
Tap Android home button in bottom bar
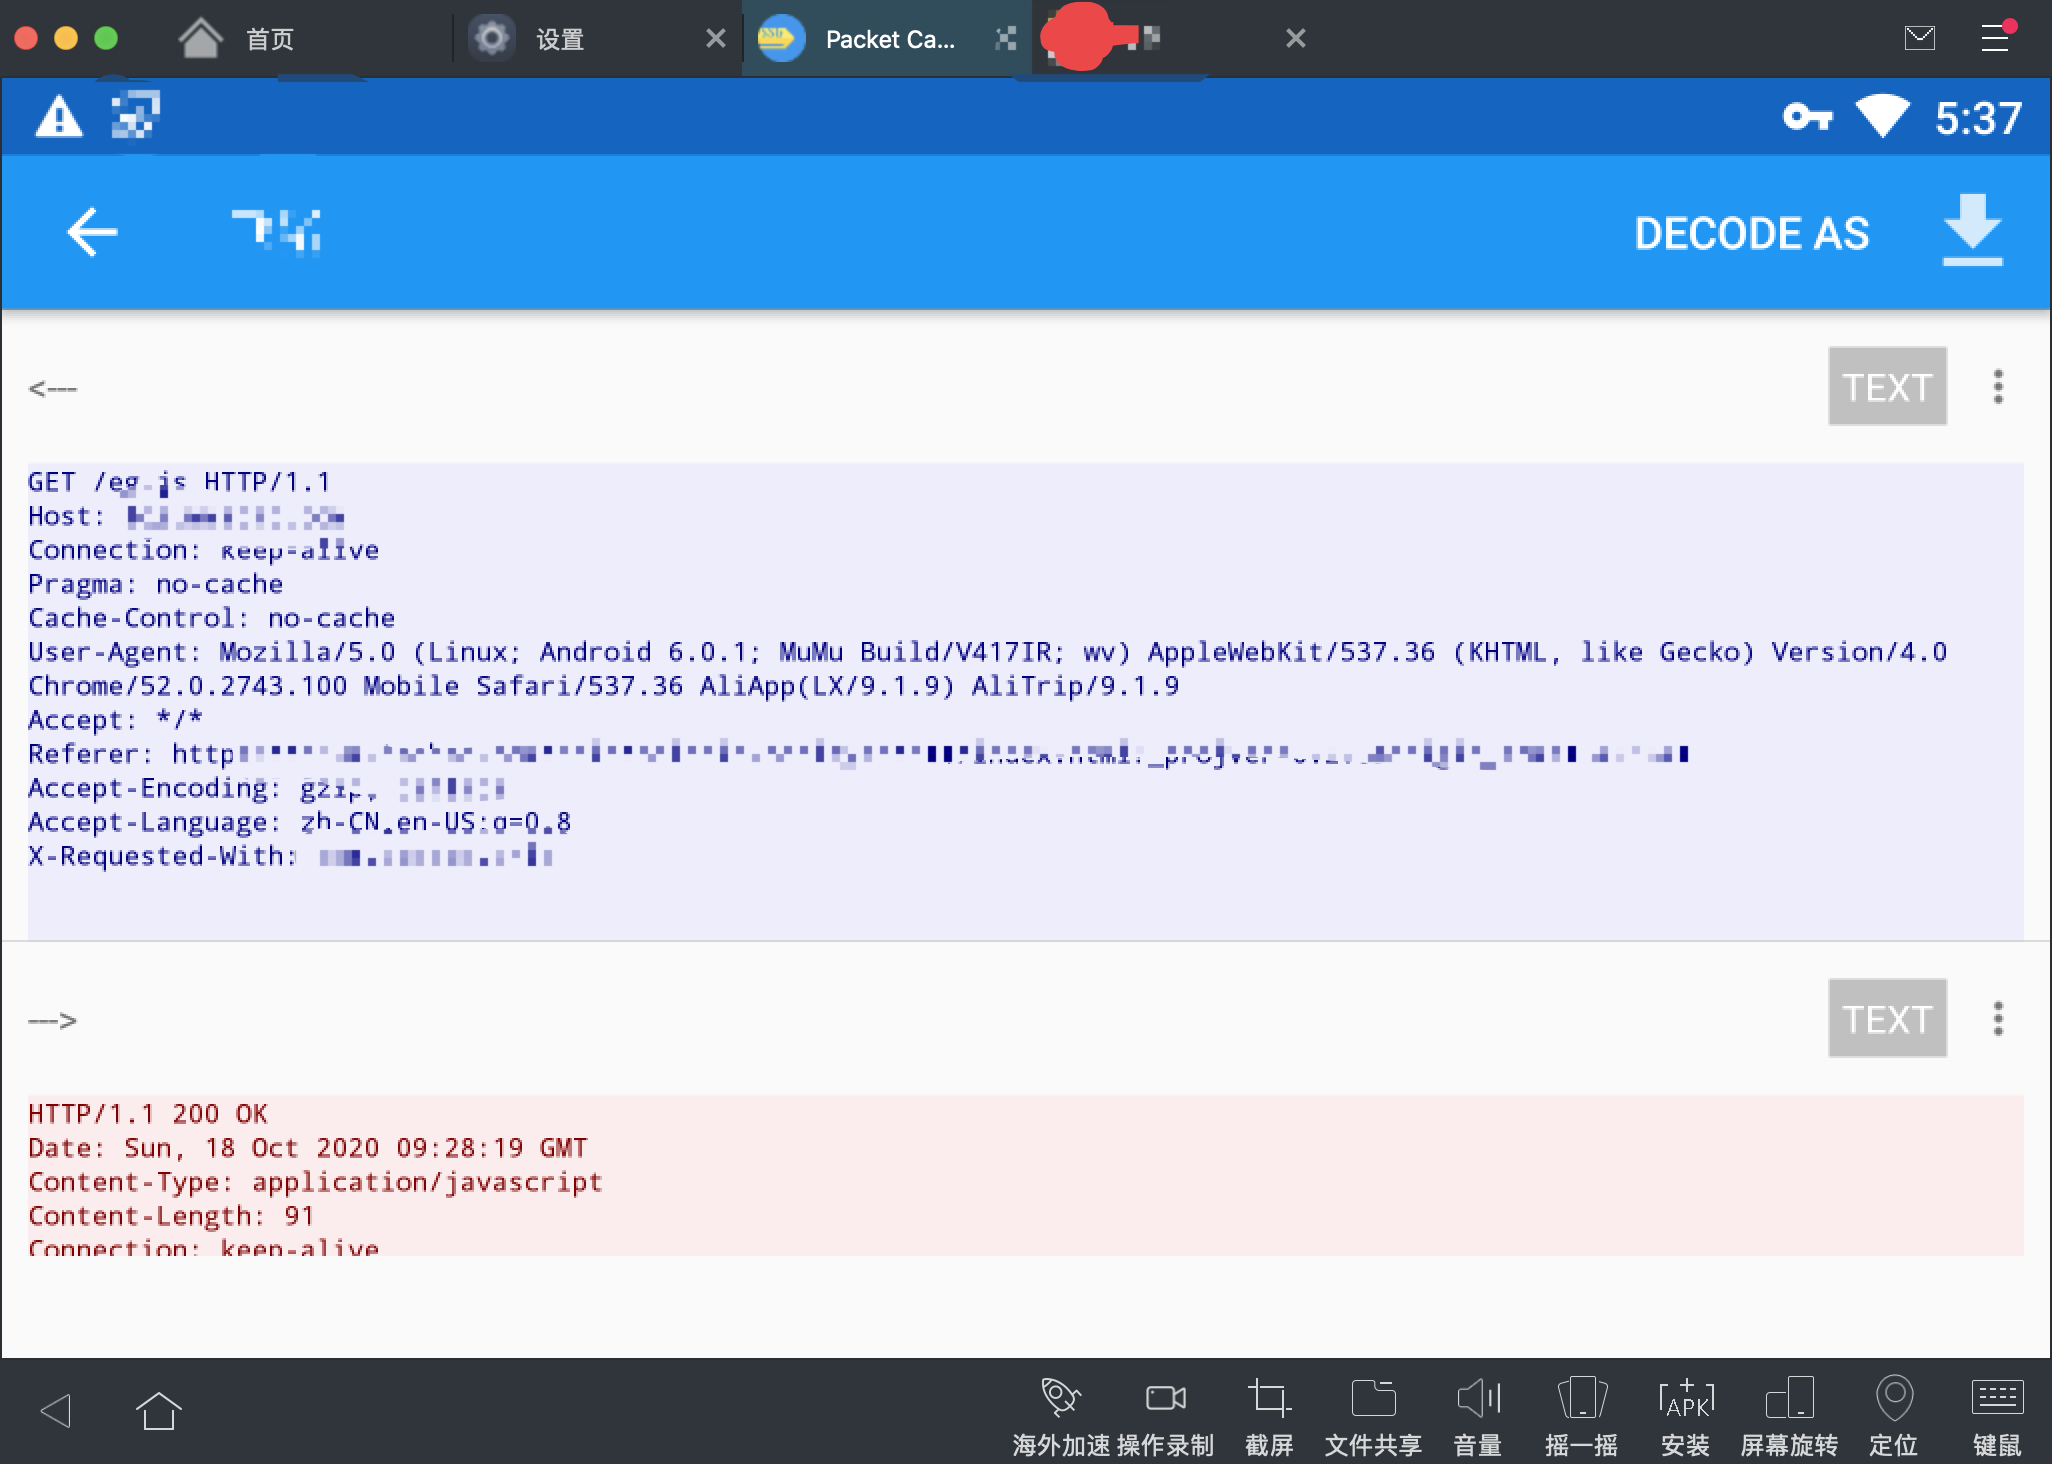pos(158,1410)
